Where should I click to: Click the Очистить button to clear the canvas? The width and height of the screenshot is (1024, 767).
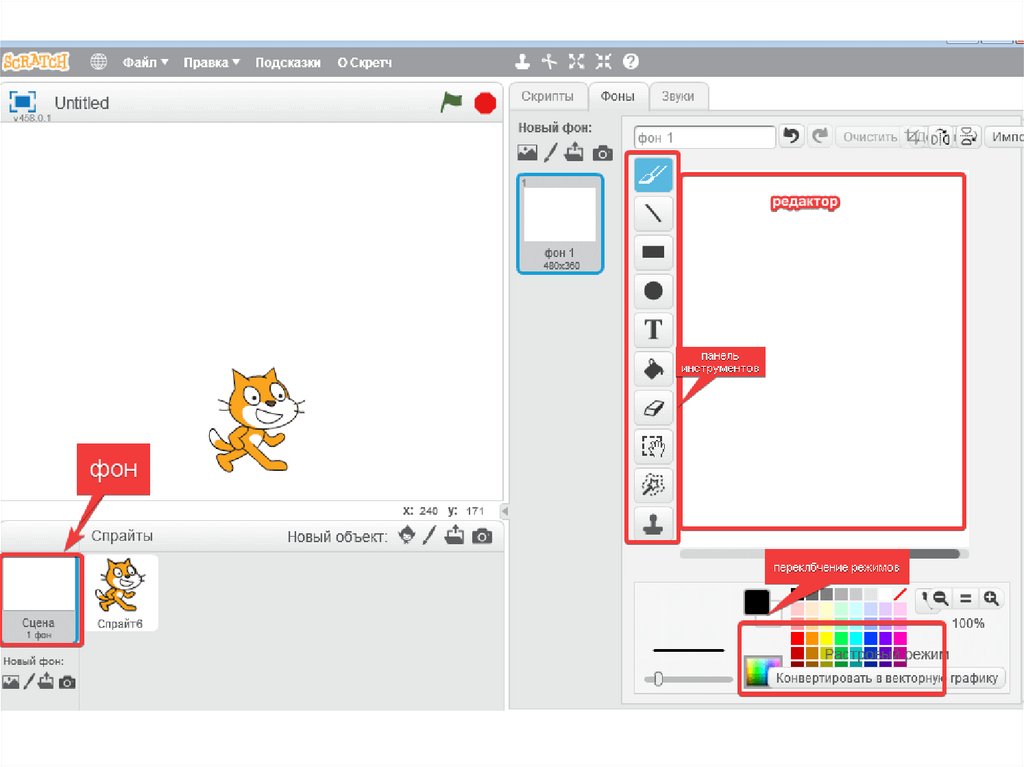tap(867, 136)
